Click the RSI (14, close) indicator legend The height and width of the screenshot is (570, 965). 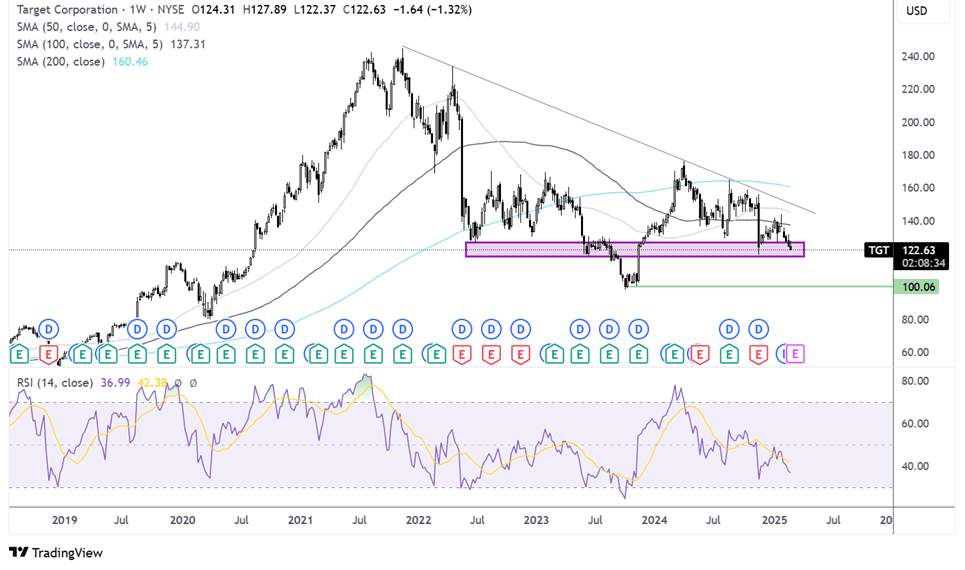55,383
